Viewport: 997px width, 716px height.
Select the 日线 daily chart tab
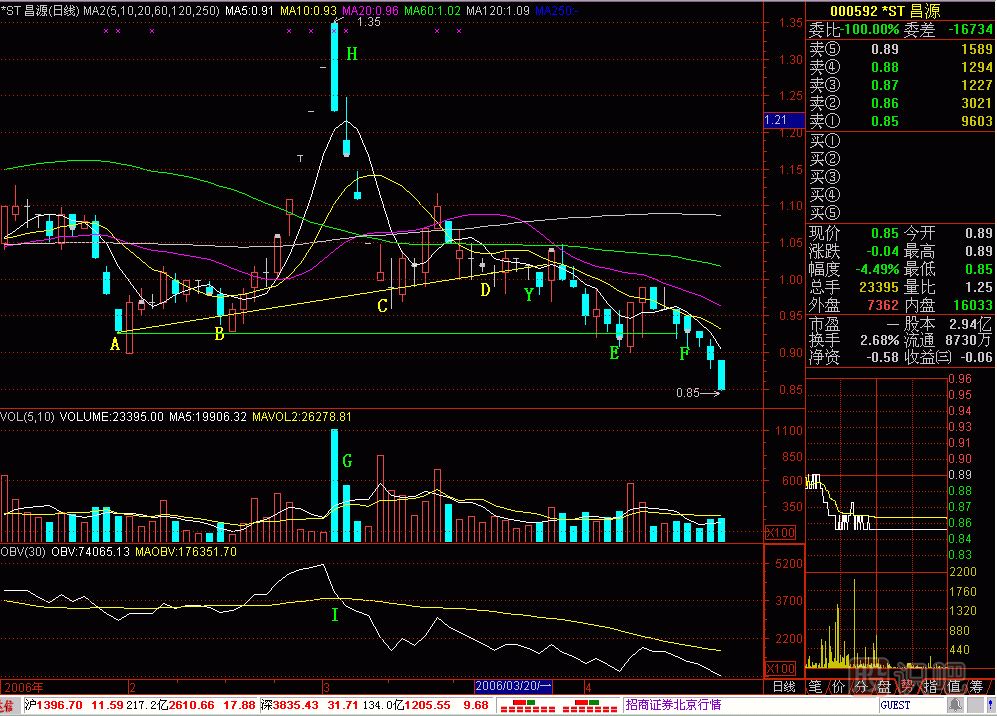pyautogui.click(x=784, y=687)
